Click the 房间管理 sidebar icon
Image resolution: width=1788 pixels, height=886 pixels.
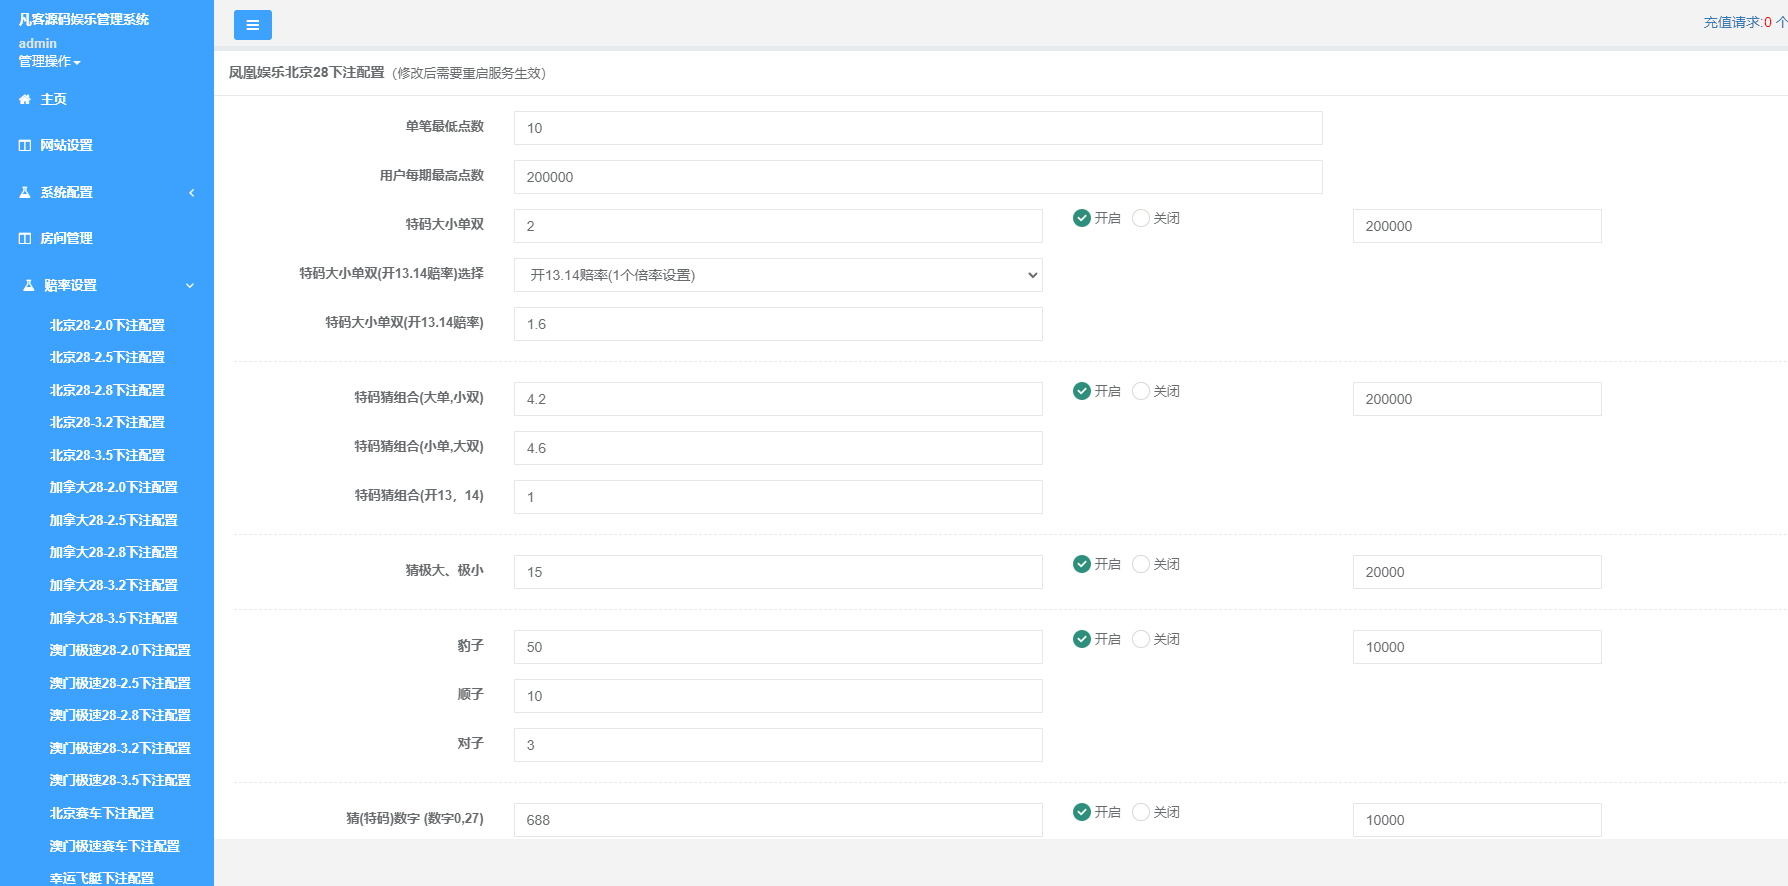[x=25, y=239]
